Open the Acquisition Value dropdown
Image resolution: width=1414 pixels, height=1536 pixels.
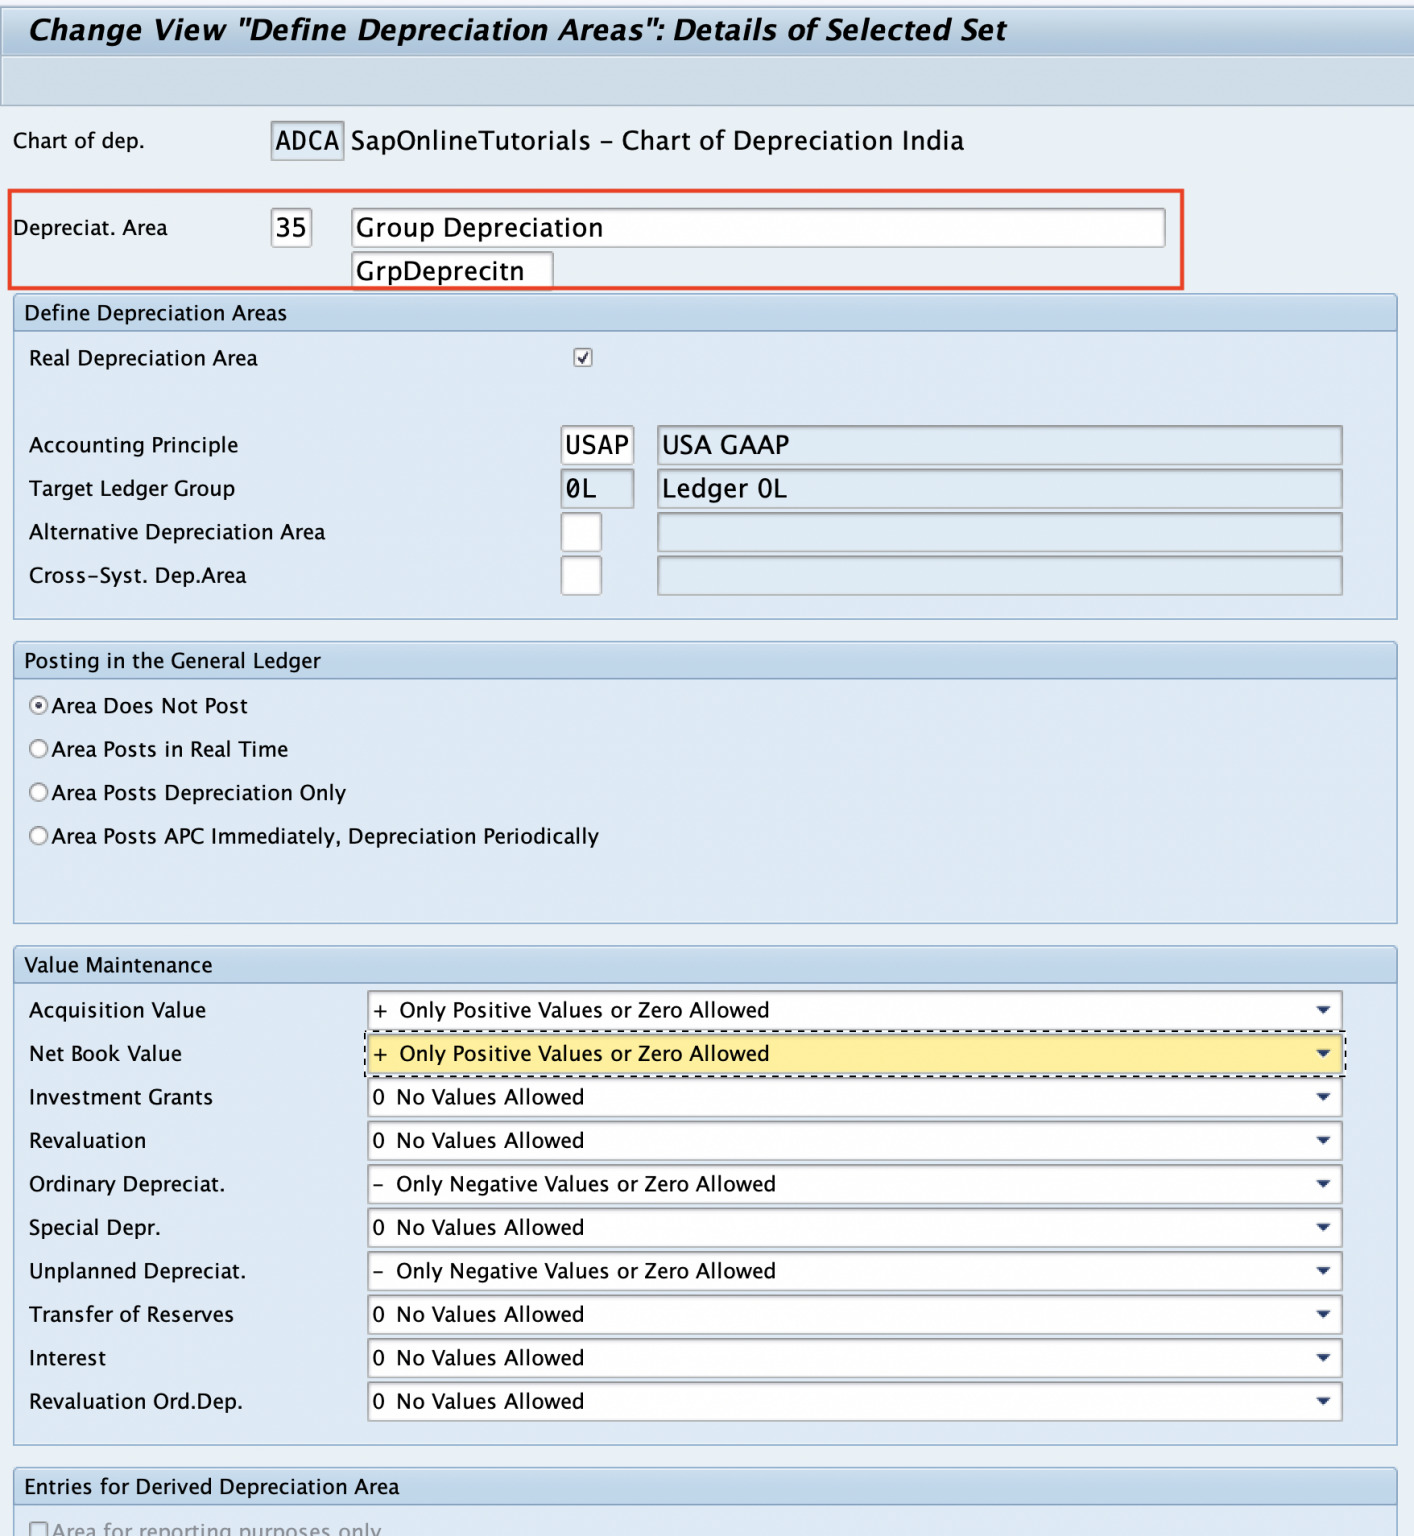point(854,1010)
